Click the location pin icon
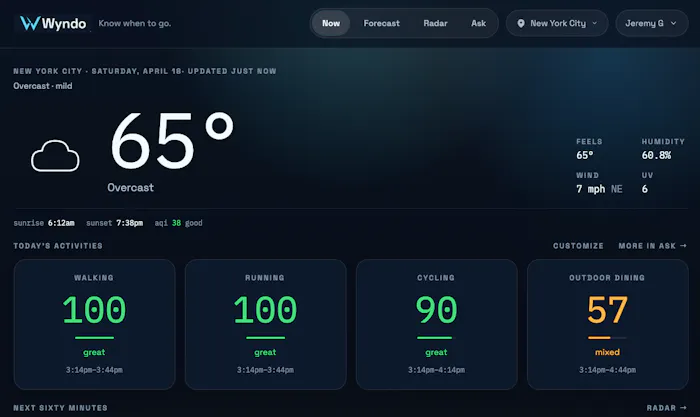 521,23
